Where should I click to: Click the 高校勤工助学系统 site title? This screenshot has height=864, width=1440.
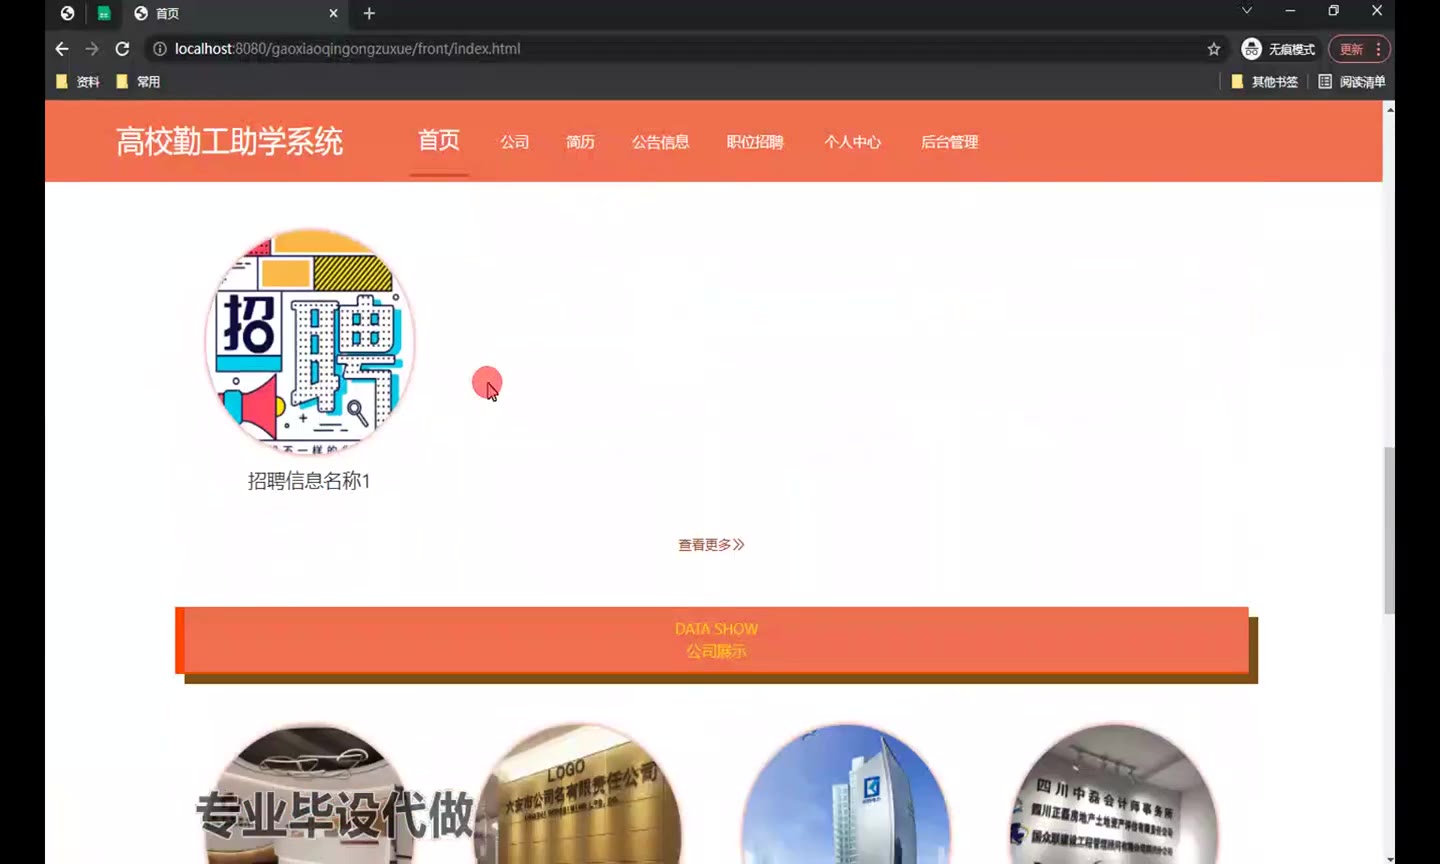230,141
